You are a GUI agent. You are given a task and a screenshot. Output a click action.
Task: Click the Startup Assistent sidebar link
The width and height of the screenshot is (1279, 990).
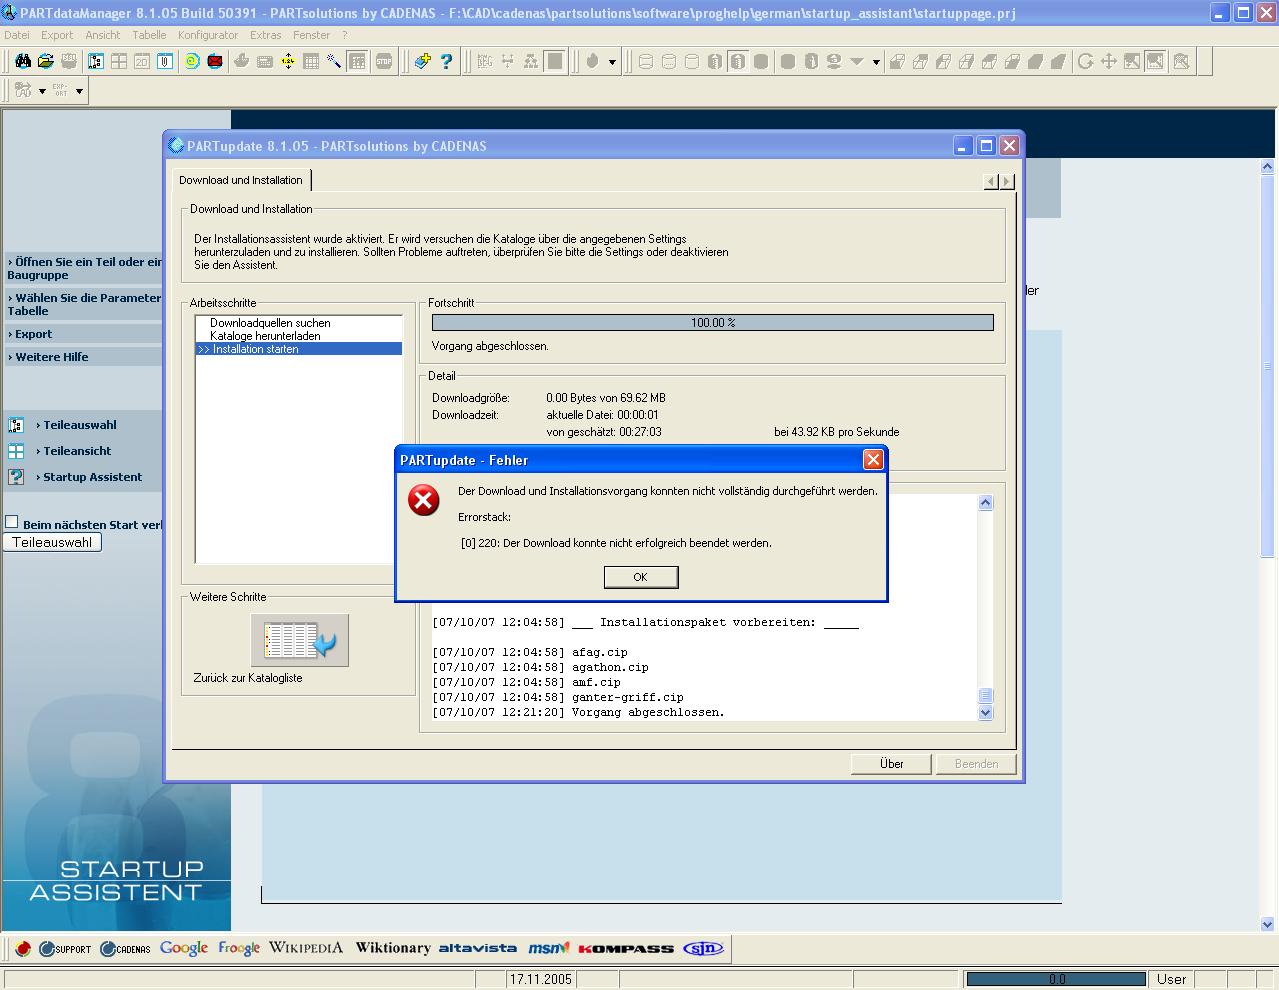pyautogui.click(x=92, y=477)
